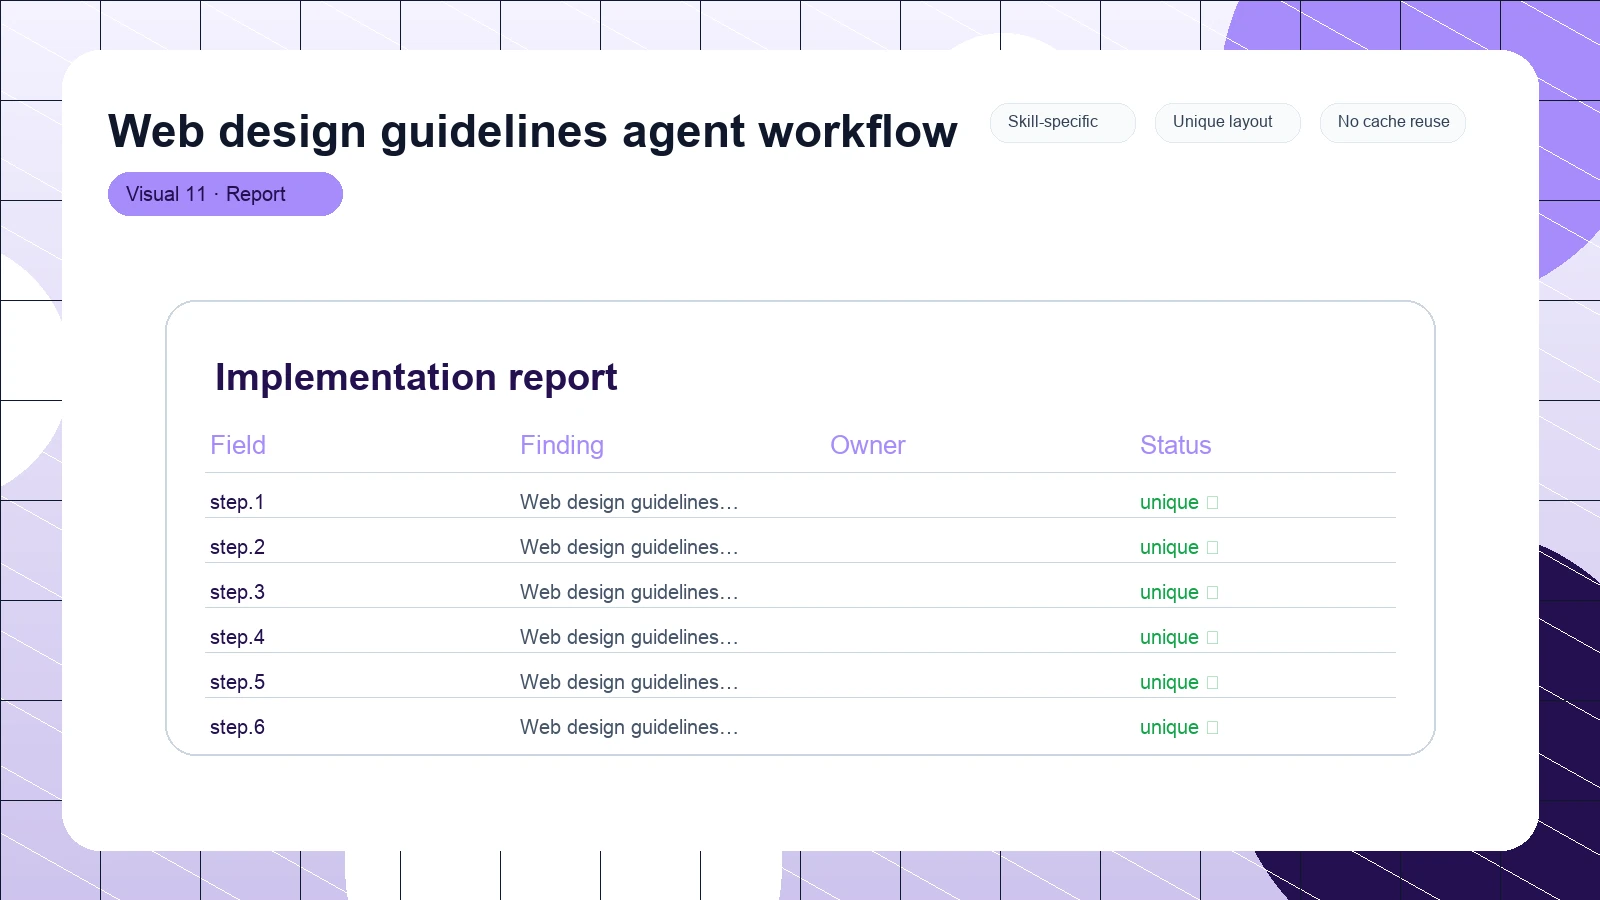Click the unique status in step.6 row
The height and width of the screenshot is (900, 1600).
click(1169, 727)
